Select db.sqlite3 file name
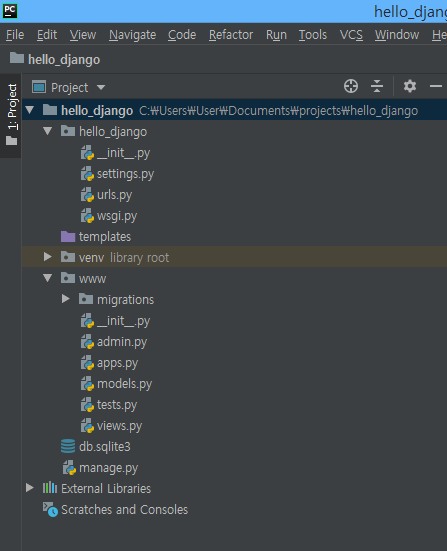Screen dimensions: 447x551 [x=105, y=447]
